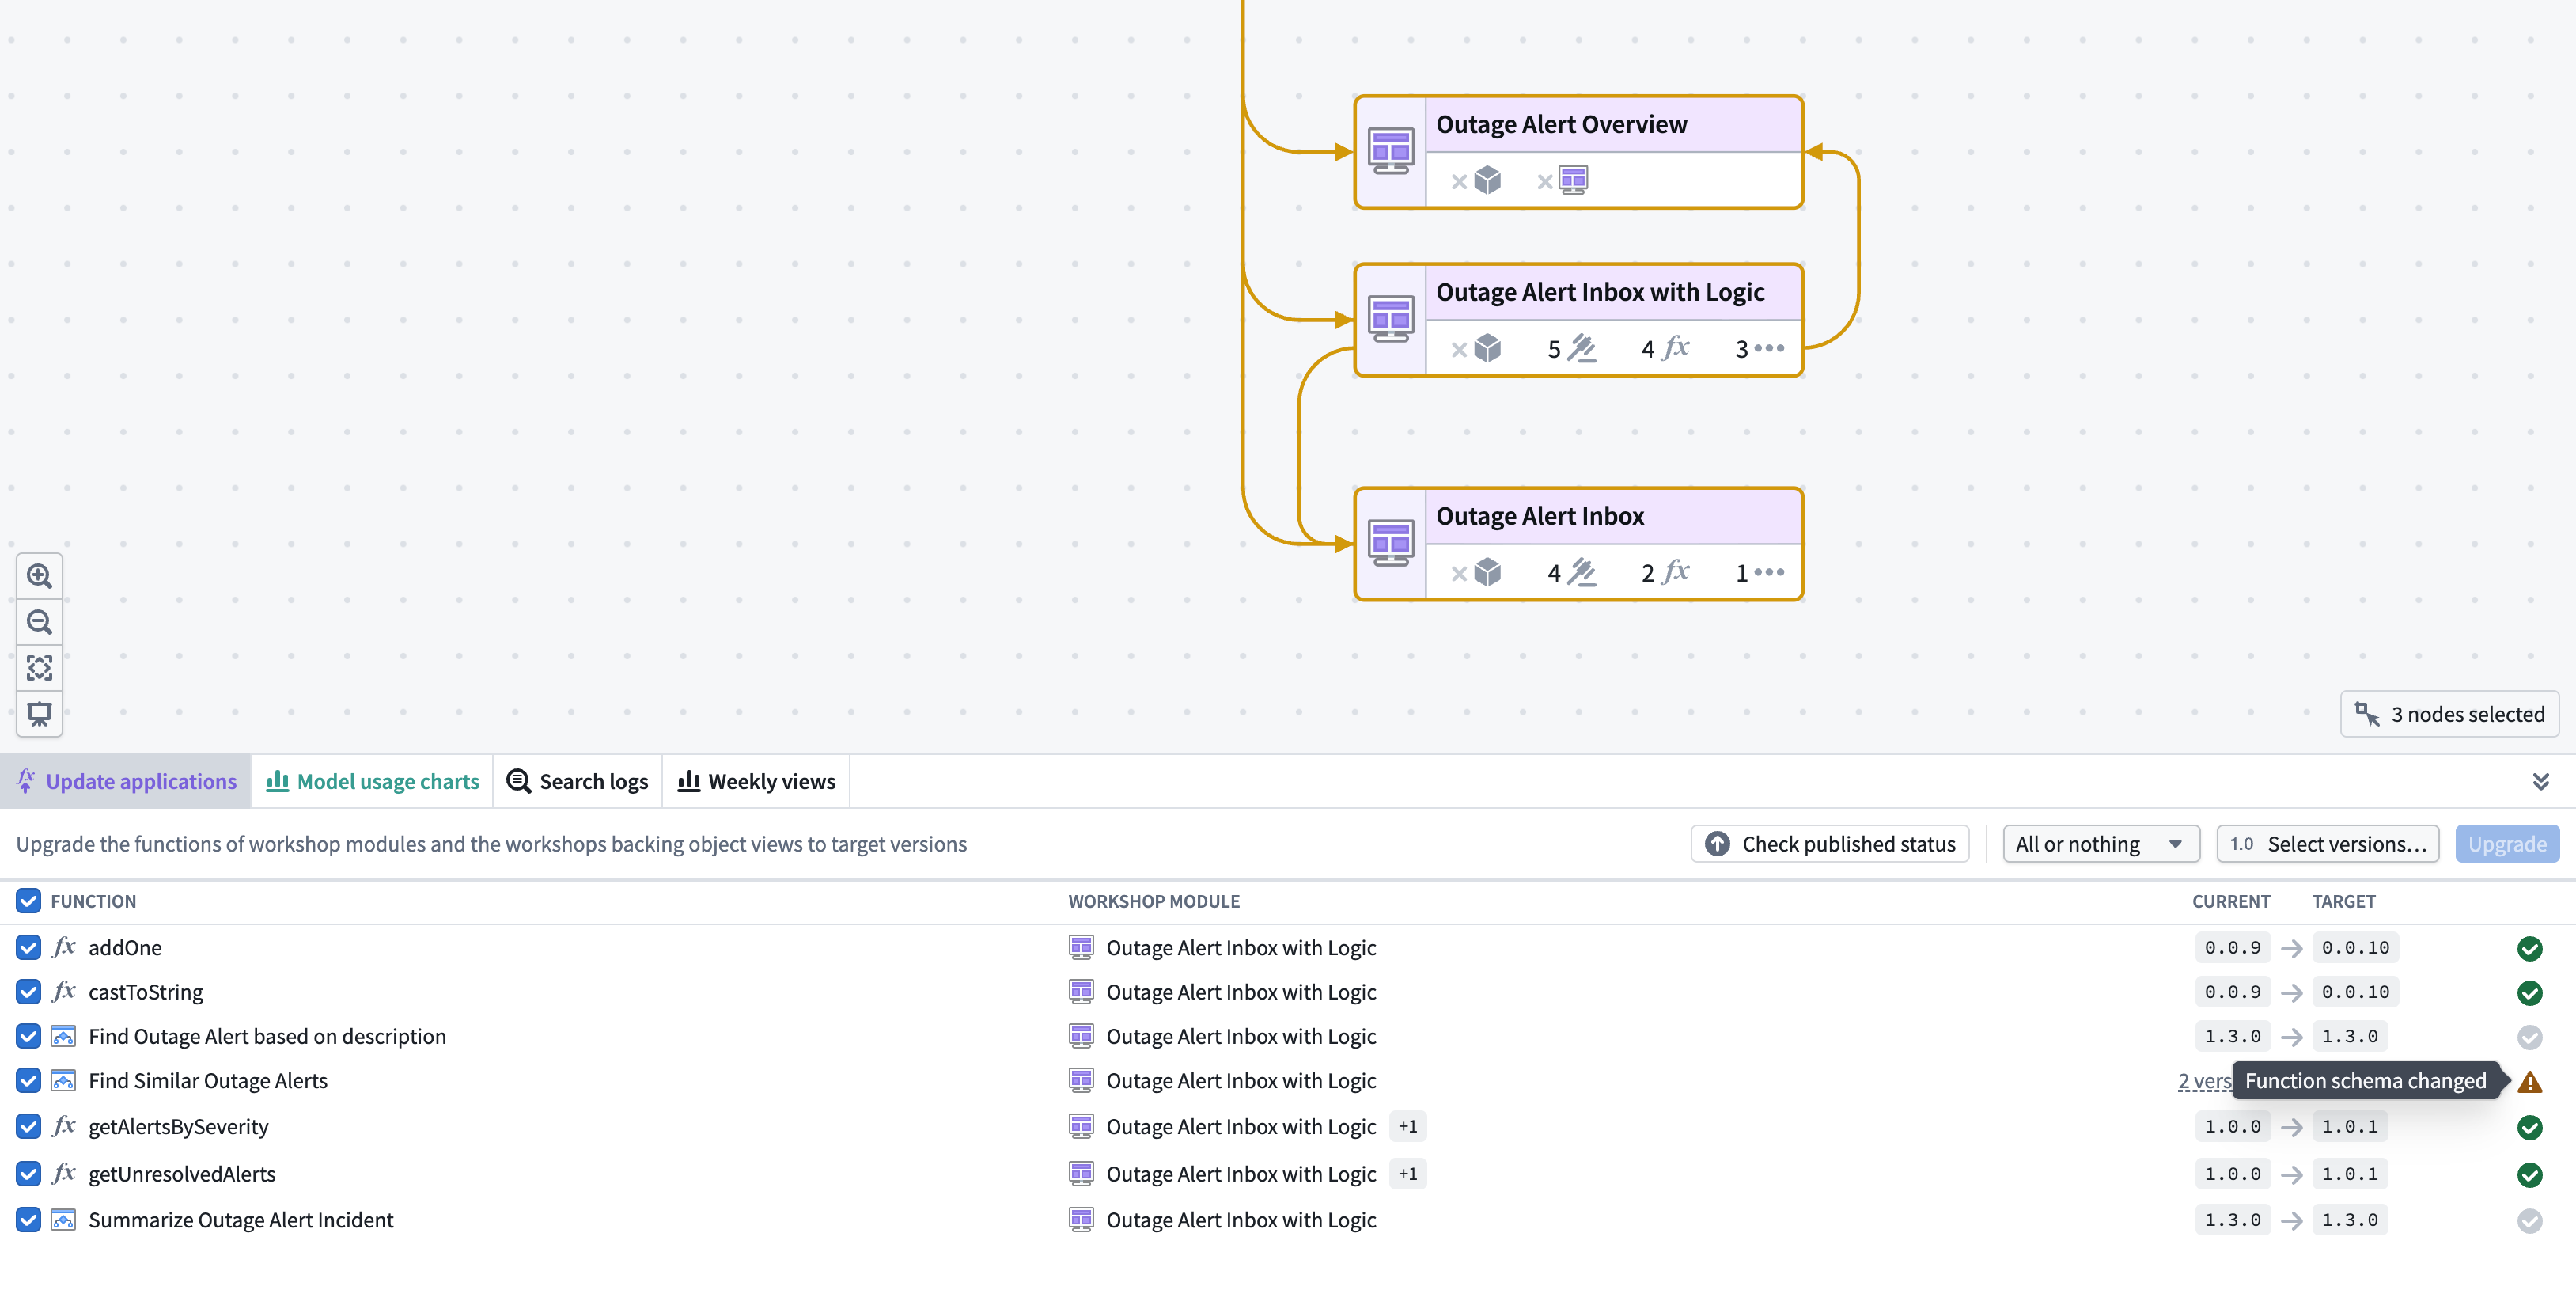Toggle the select-all FUNCTION header checkbox

point(28,901)
